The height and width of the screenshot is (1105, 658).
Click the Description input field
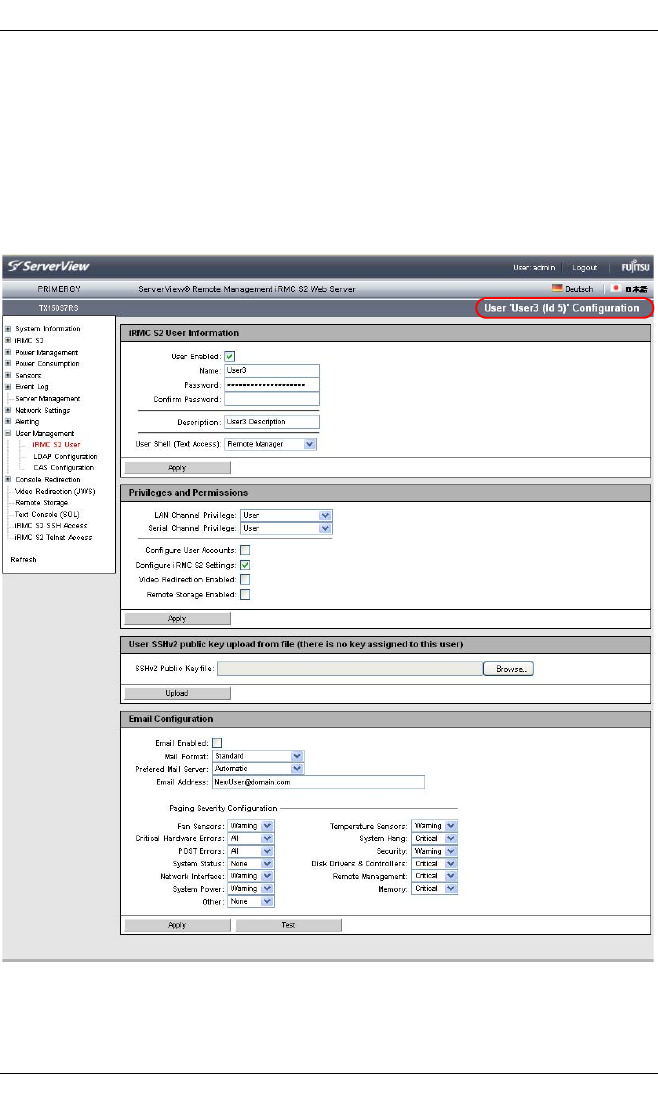click(272, 422)
